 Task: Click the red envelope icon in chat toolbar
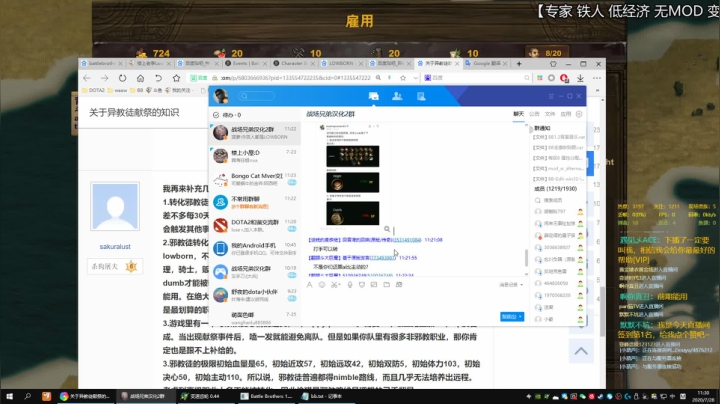pyautogui.click(x=362, y=285)
